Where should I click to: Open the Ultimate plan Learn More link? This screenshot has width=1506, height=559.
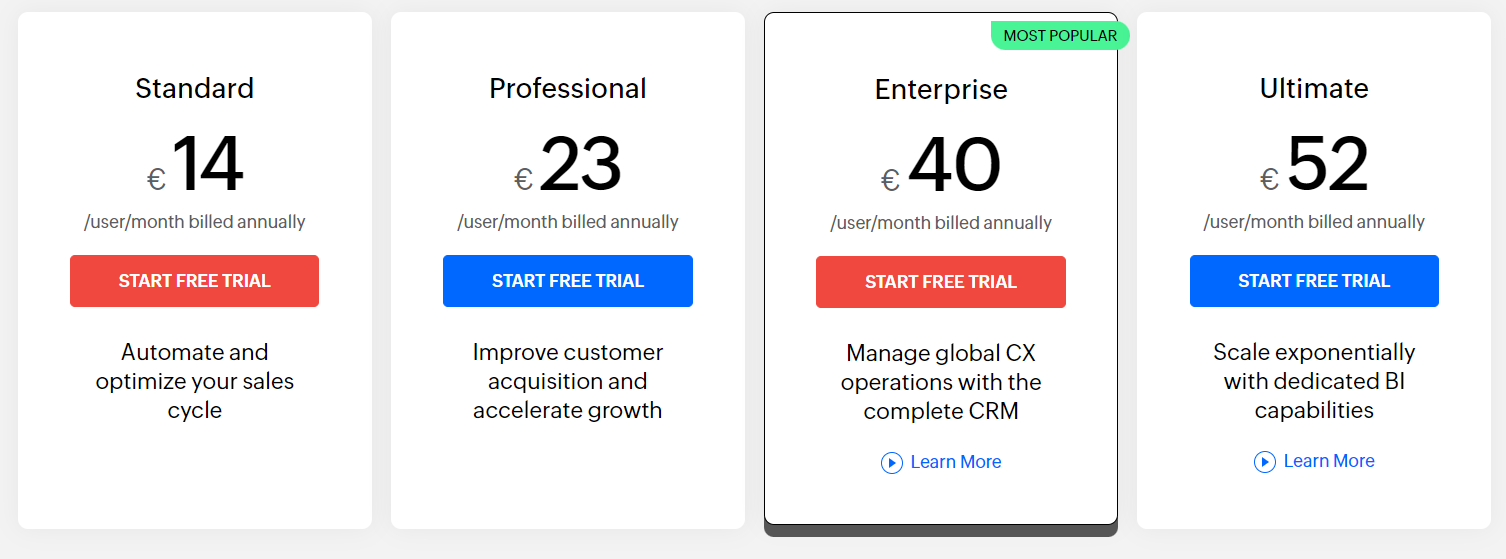1328,461
